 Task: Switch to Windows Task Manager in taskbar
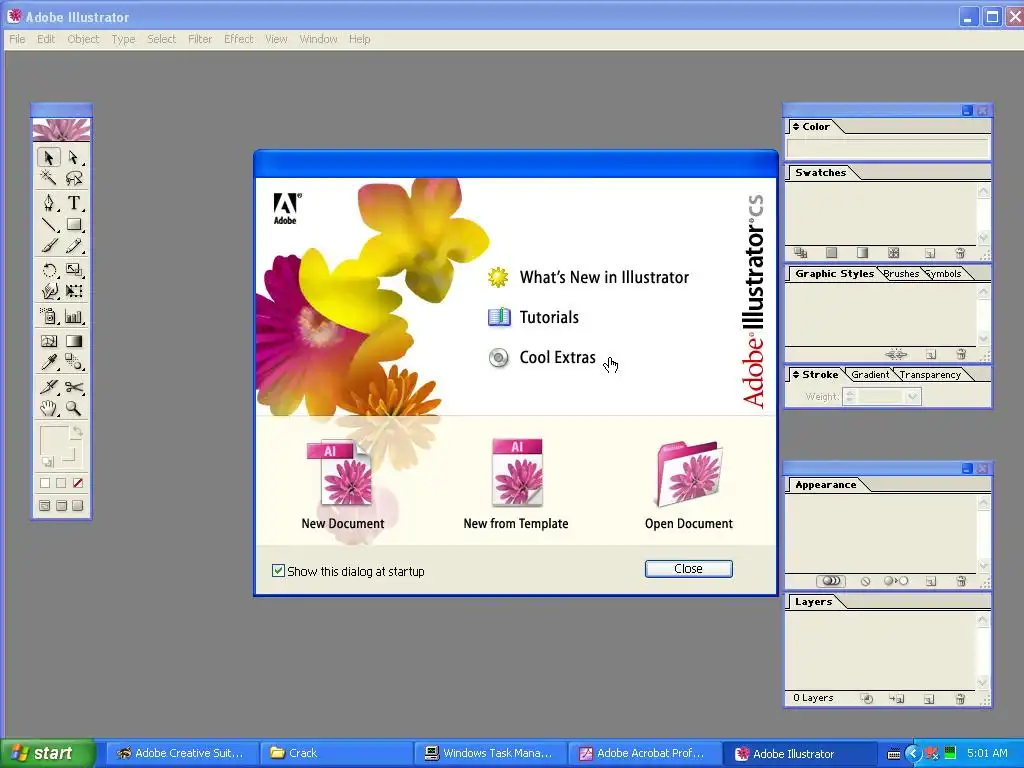pos(492,753)
